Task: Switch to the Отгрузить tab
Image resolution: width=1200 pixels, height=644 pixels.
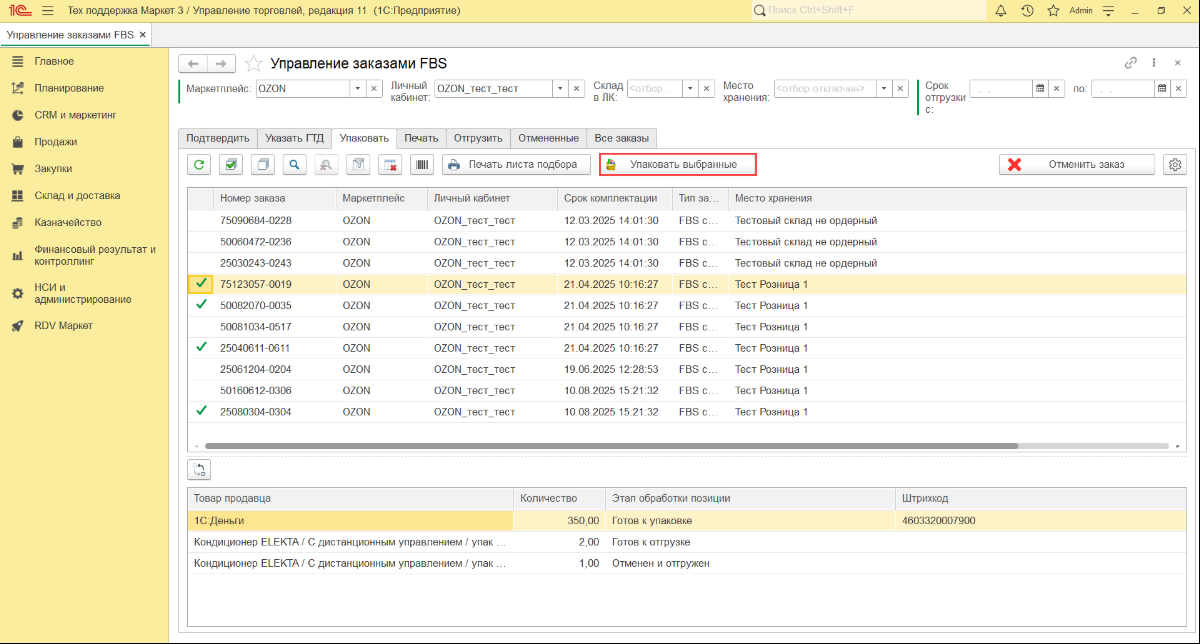Action: coord(478,138)
